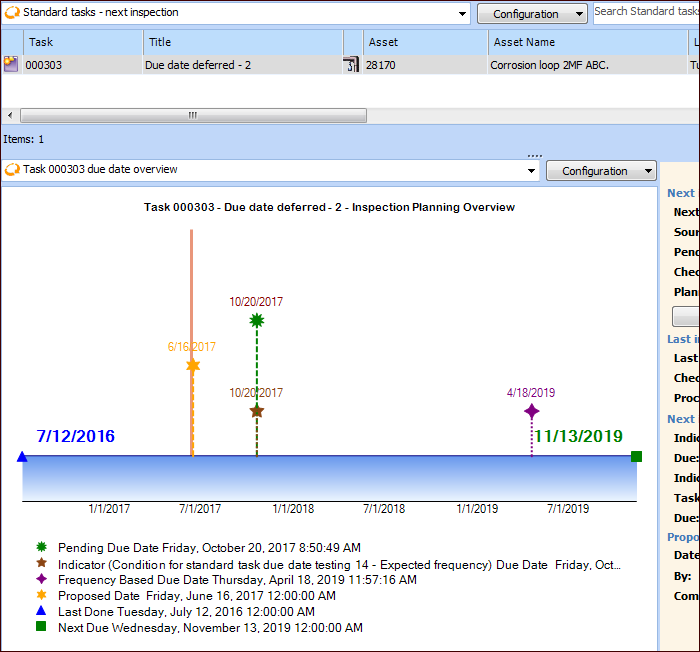700x652 pixels.
Task: Click the calendar icon beside Due date deferred
Action: coord(350,65)
